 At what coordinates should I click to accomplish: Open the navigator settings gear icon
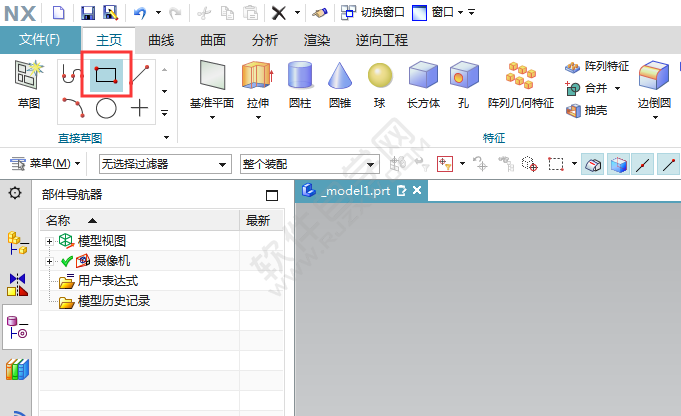[x=15, y=193]
